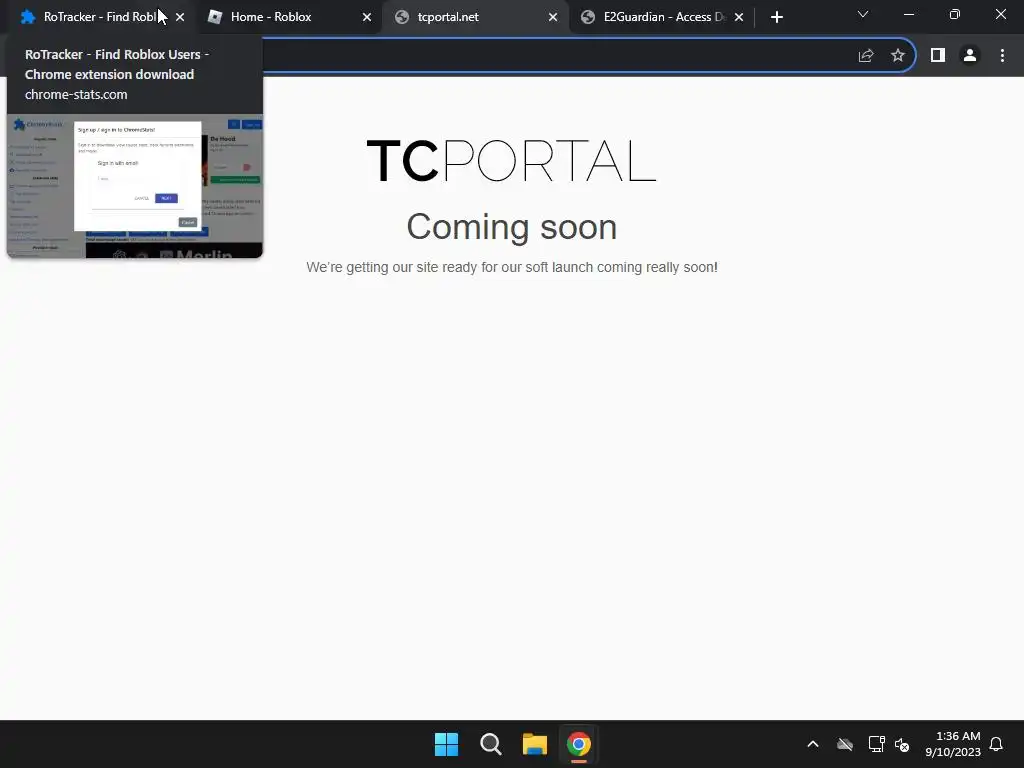Close the RoTracker tab
This screenshot has width=1024, height=768.
[x=180, y=17]
